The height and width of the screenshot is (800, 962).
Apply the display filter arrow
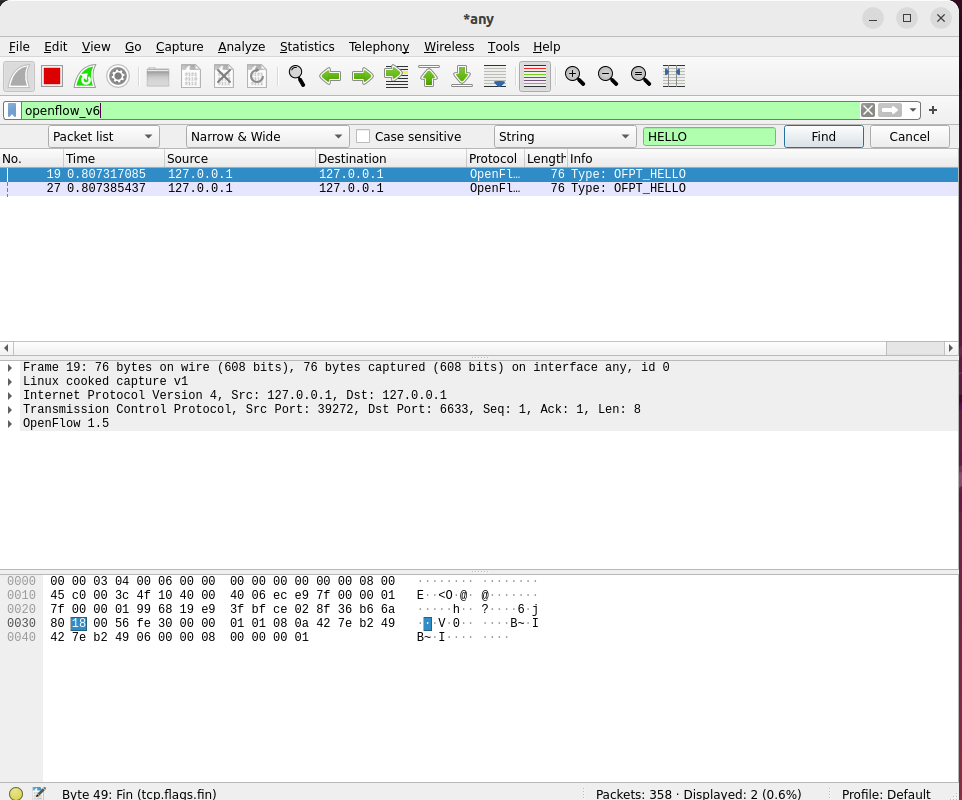[x=890, y=110]
